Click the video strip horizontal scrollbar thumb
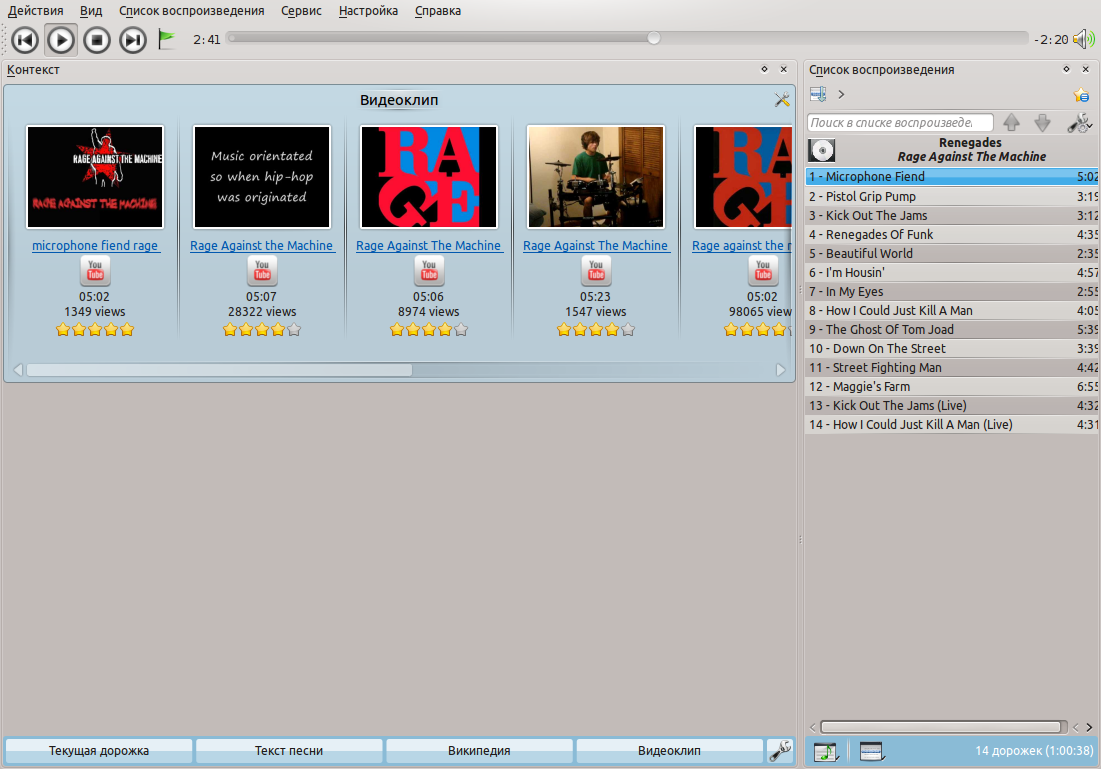This screenshot has width=1101, height=769. pyautogui.click(x=219, y=369)
